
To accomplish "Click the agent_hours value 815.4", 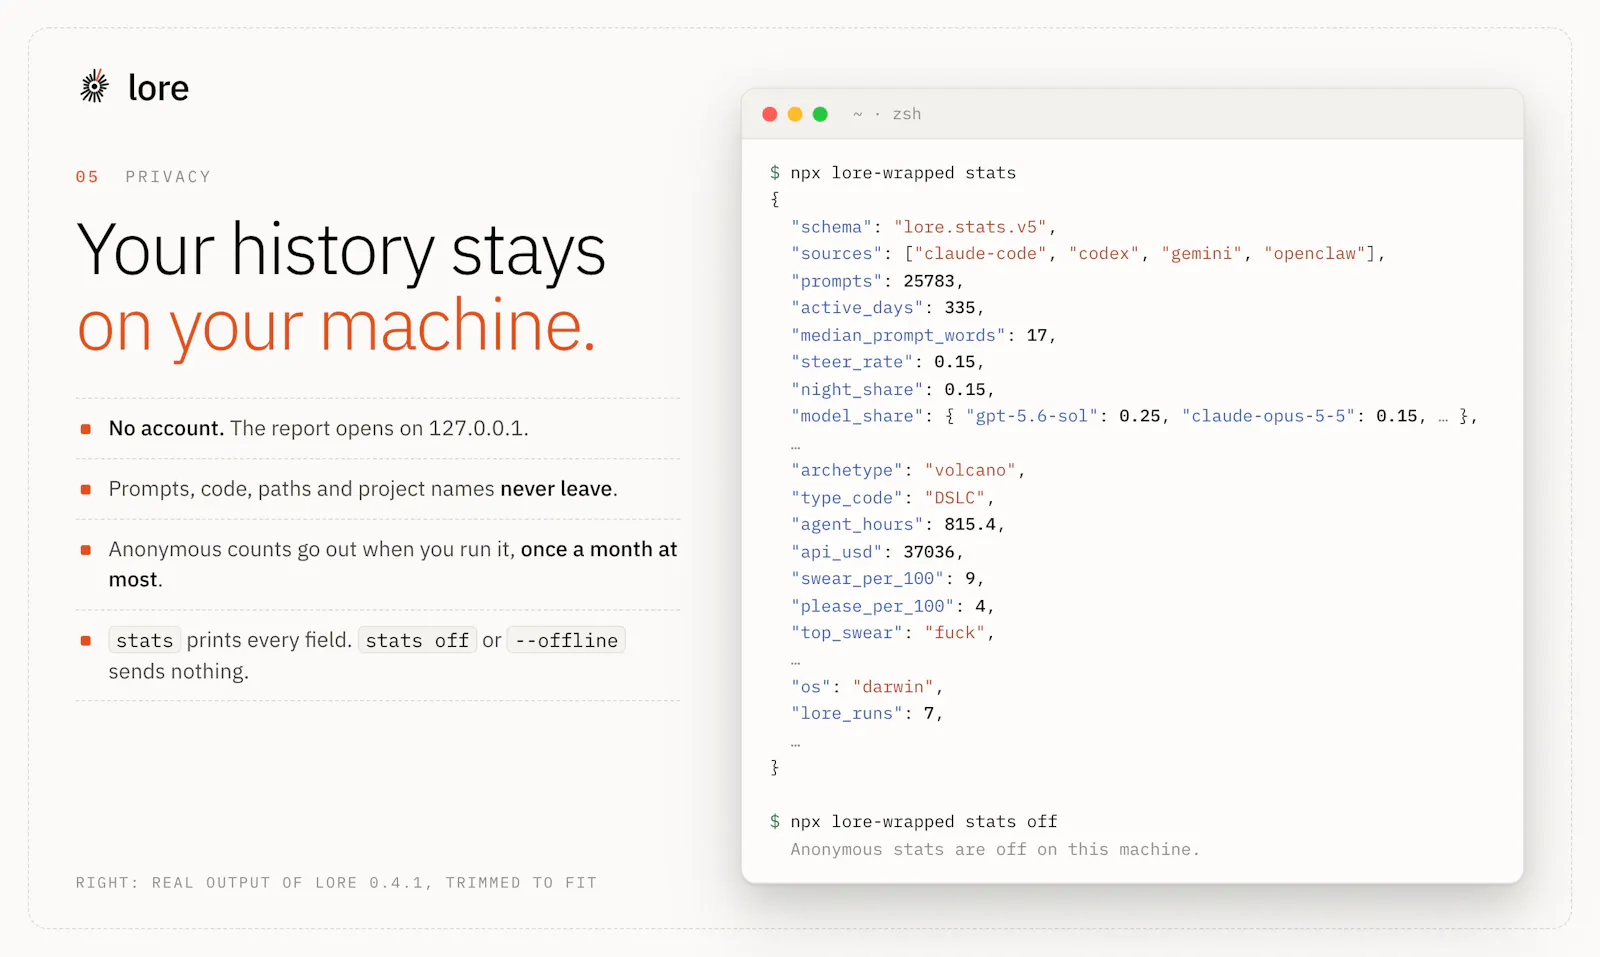I will pos(970,524).
